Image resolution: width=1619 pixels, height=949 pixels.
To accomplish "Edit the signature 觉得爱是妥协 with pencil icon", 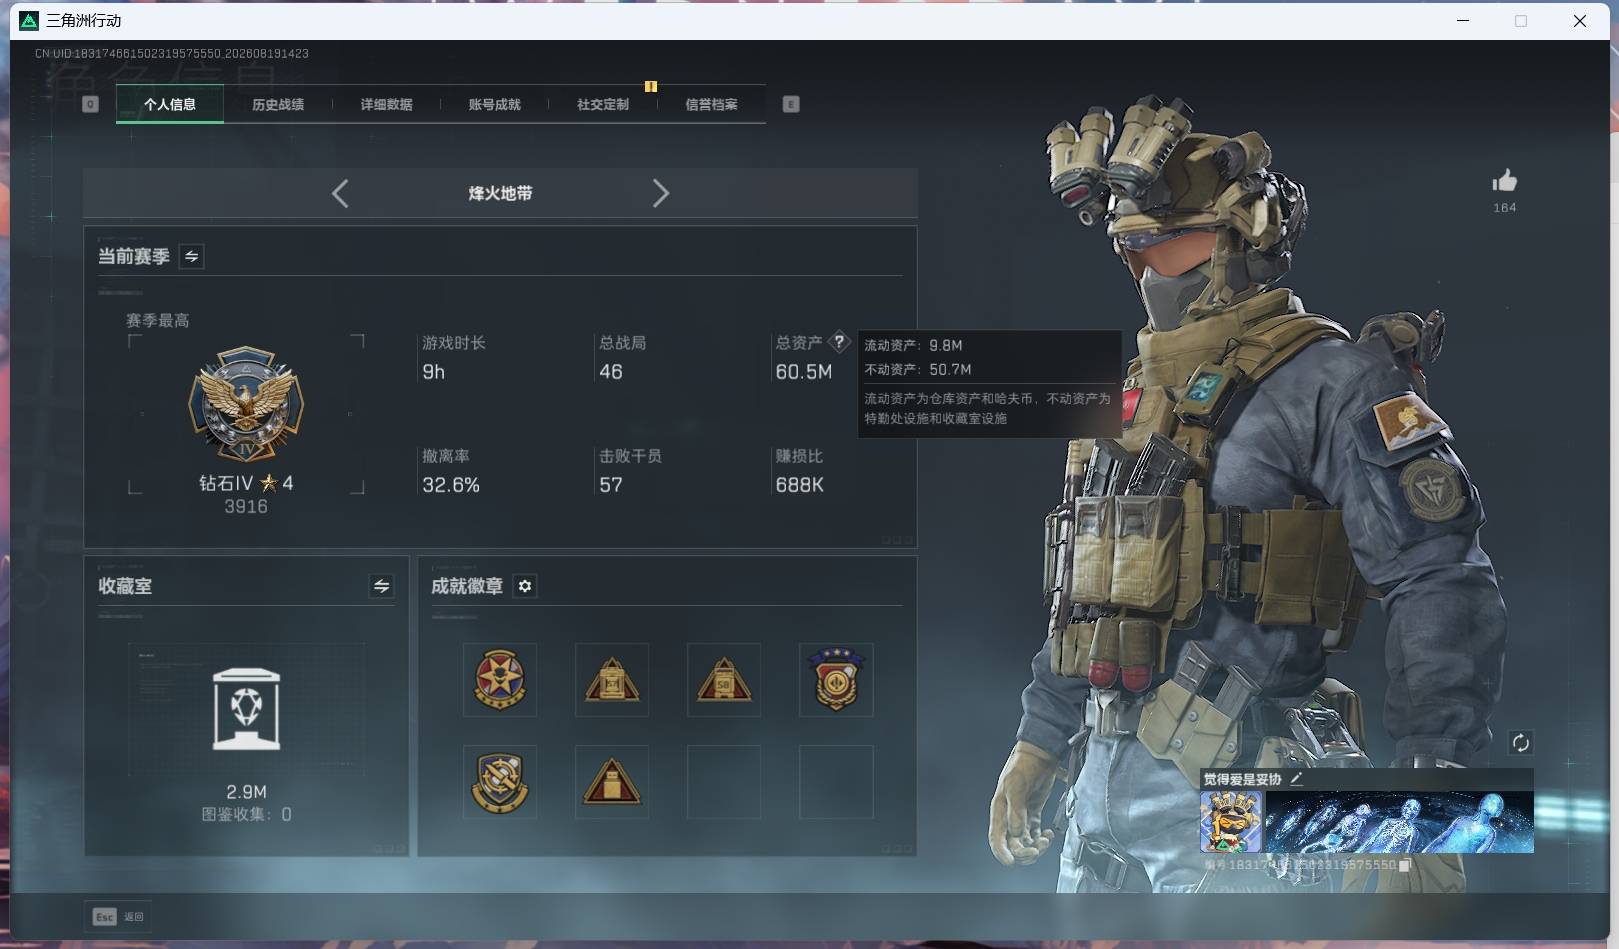I will [1297, 779].
